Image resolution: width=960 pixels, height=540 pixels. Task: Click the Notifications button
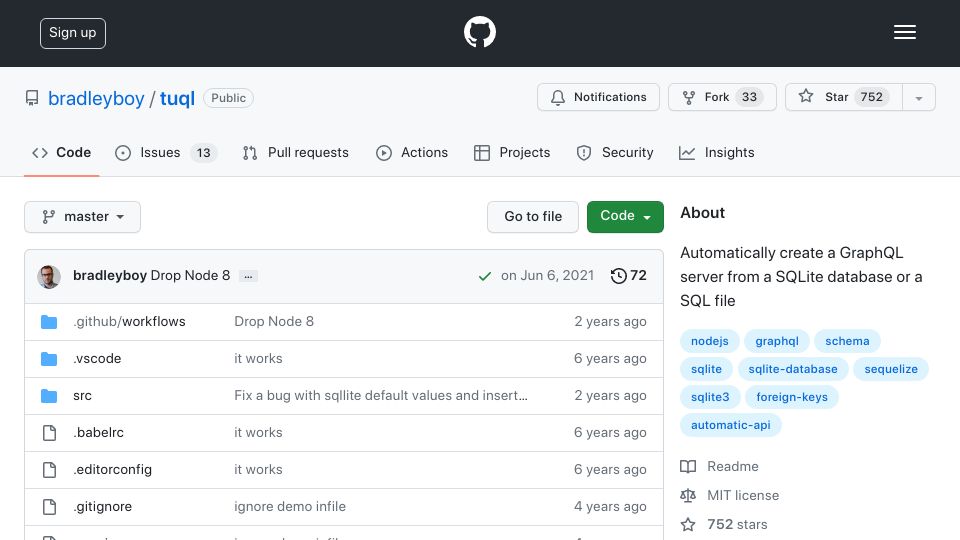coord(598,97)
